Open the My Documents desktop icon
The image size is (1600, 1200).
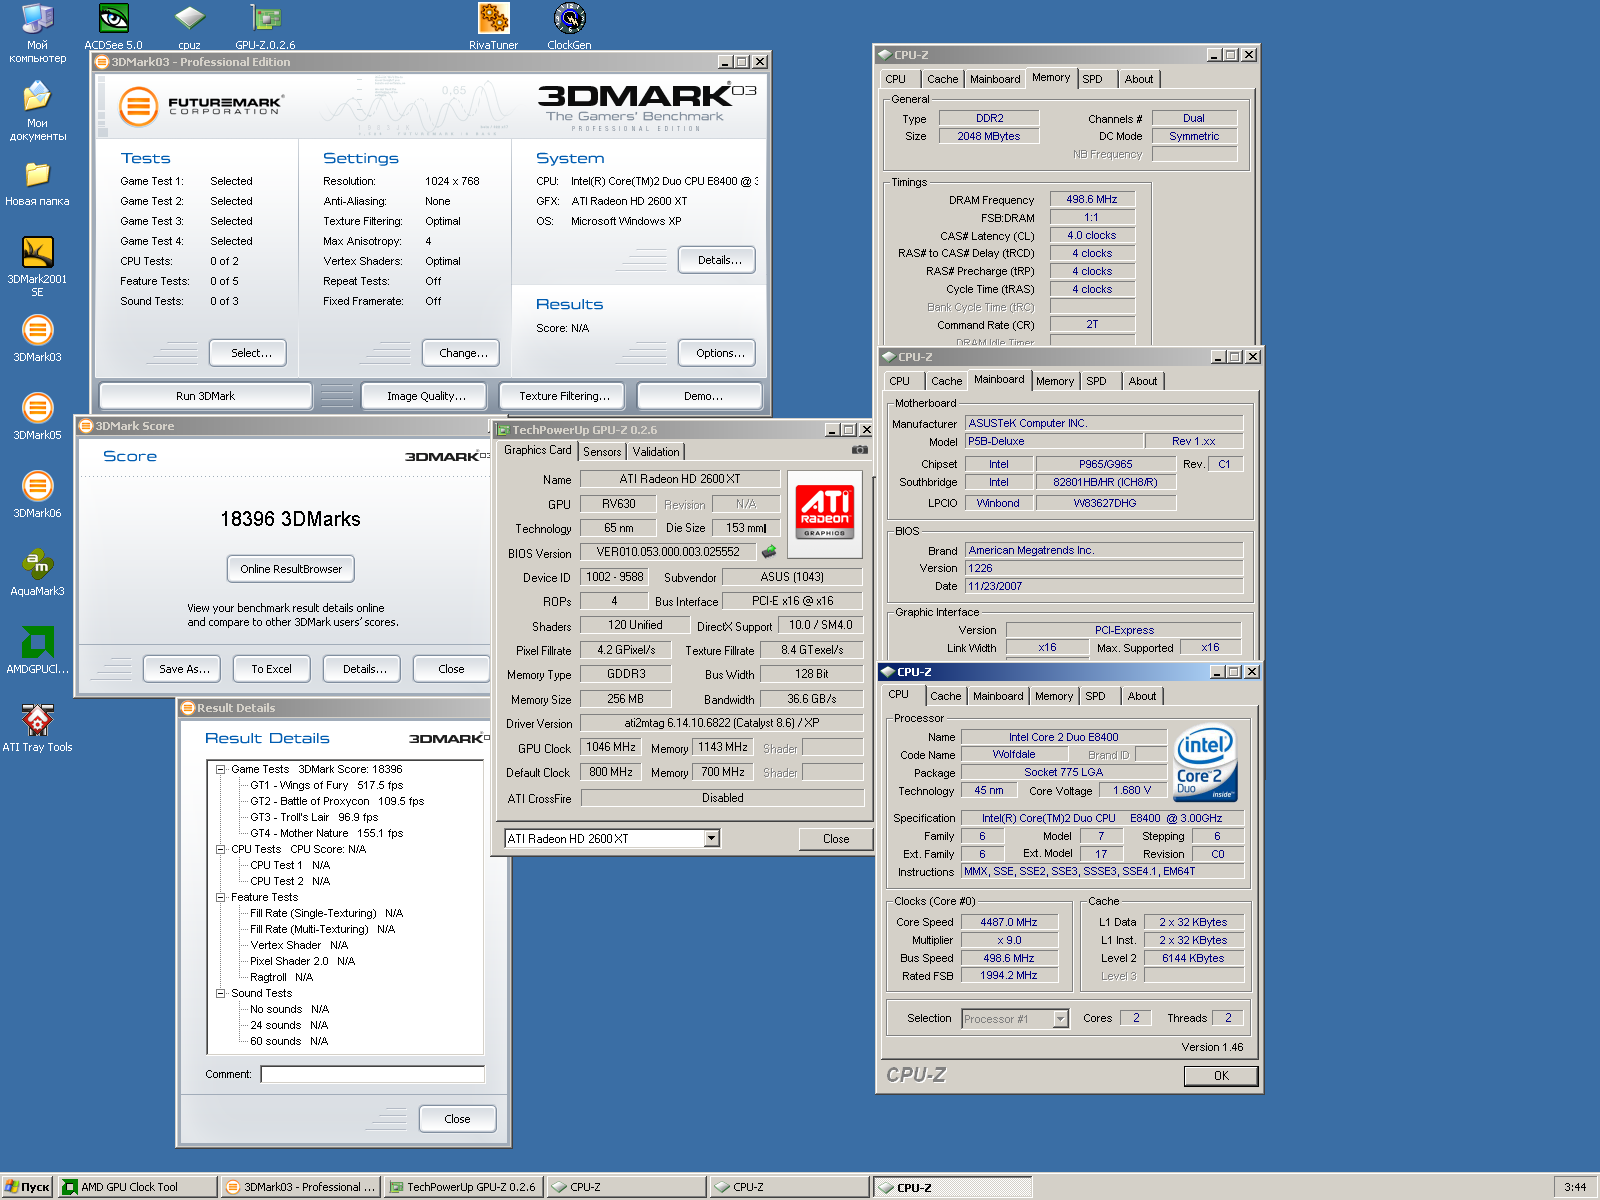37,111
